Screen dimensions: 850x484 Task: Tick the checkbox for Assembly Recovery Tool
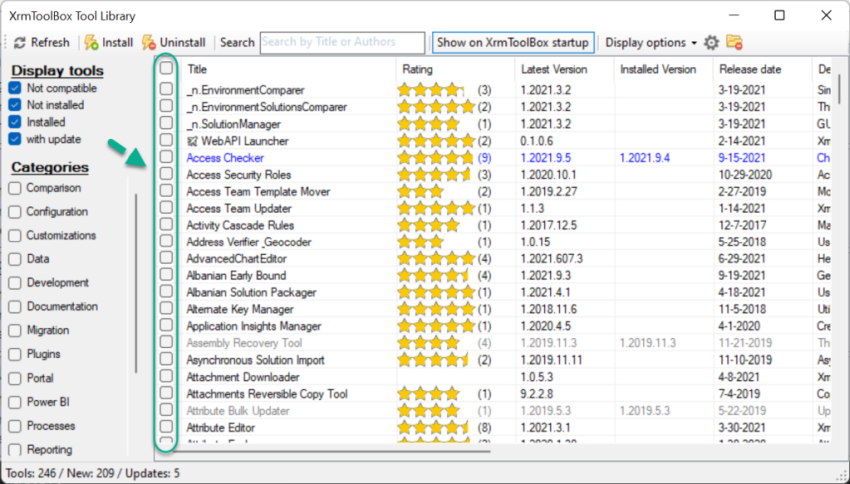(x=166, y=343)
